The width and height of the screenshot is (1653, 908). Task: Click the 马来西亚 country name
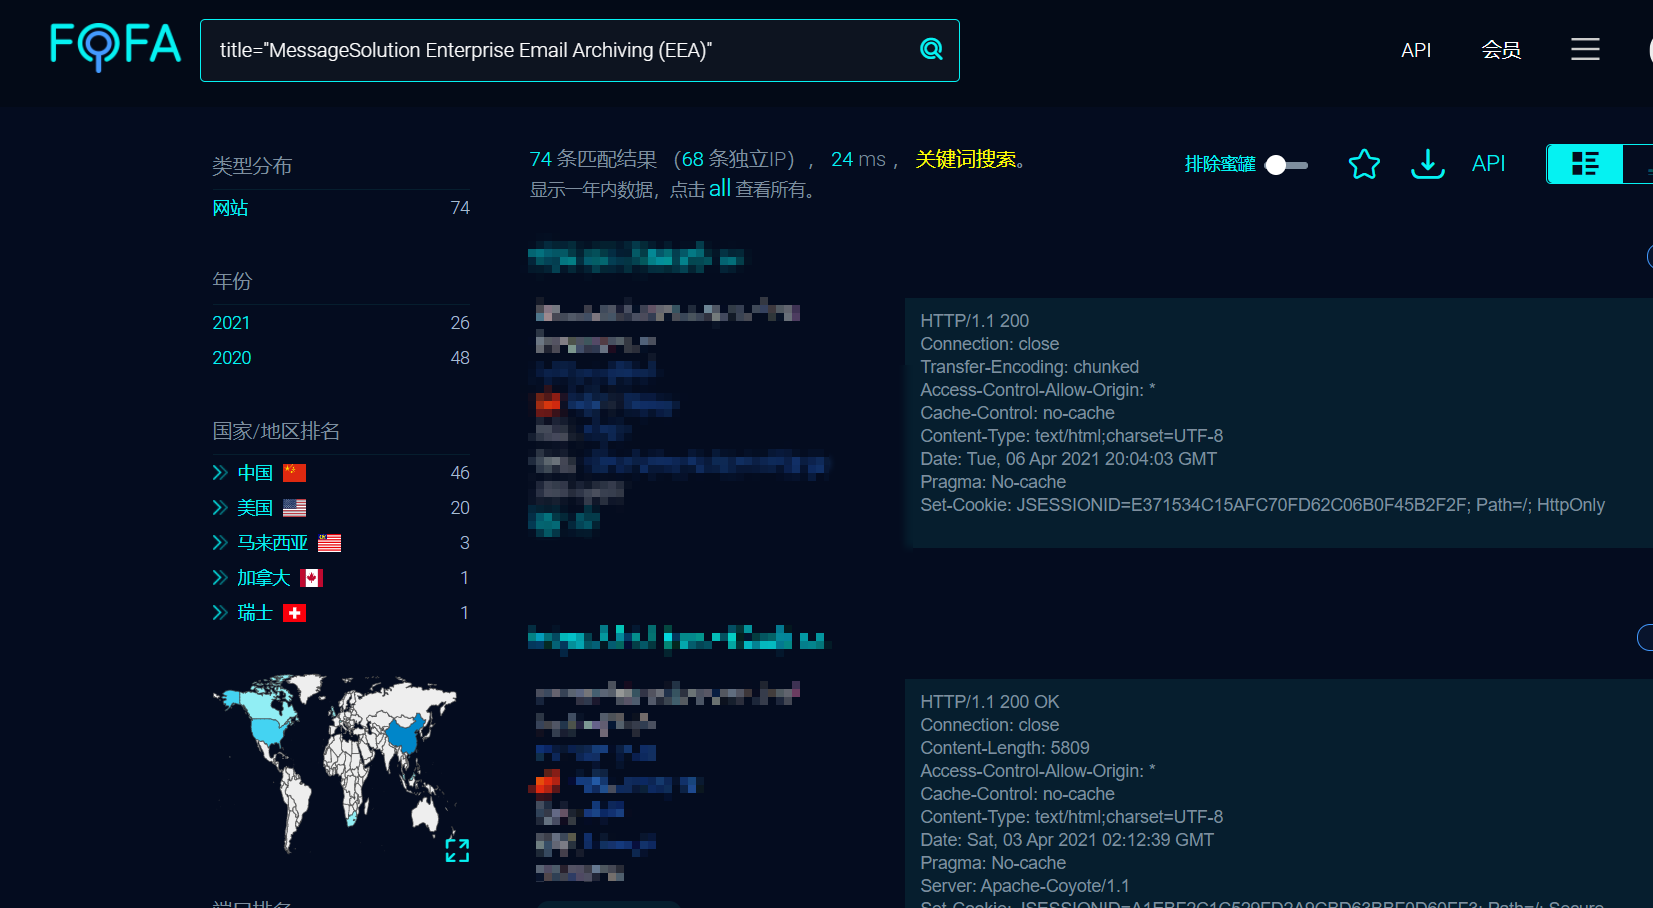click(273, 543)
